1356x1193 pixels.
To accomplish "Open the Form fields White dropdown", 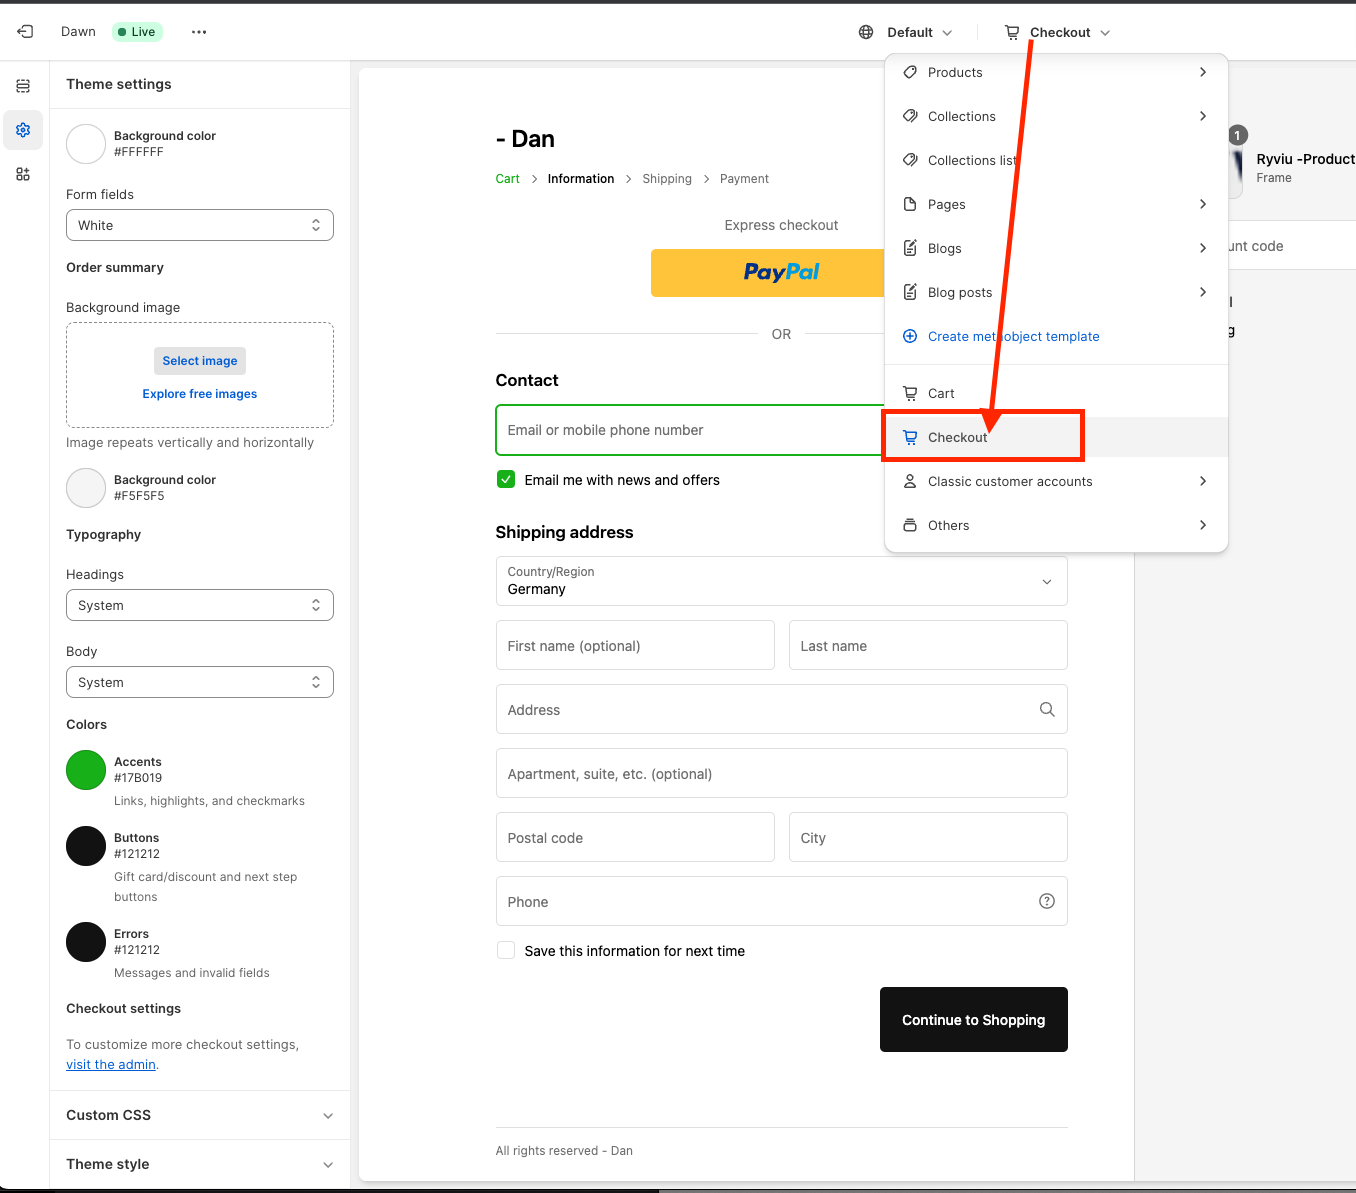I will pos(200,225).
